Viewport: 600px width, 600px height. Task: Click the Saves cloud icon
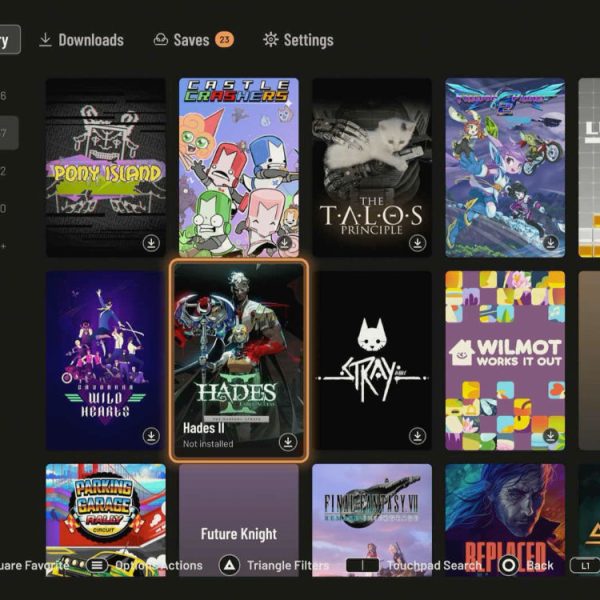click(x=161, y=39)
